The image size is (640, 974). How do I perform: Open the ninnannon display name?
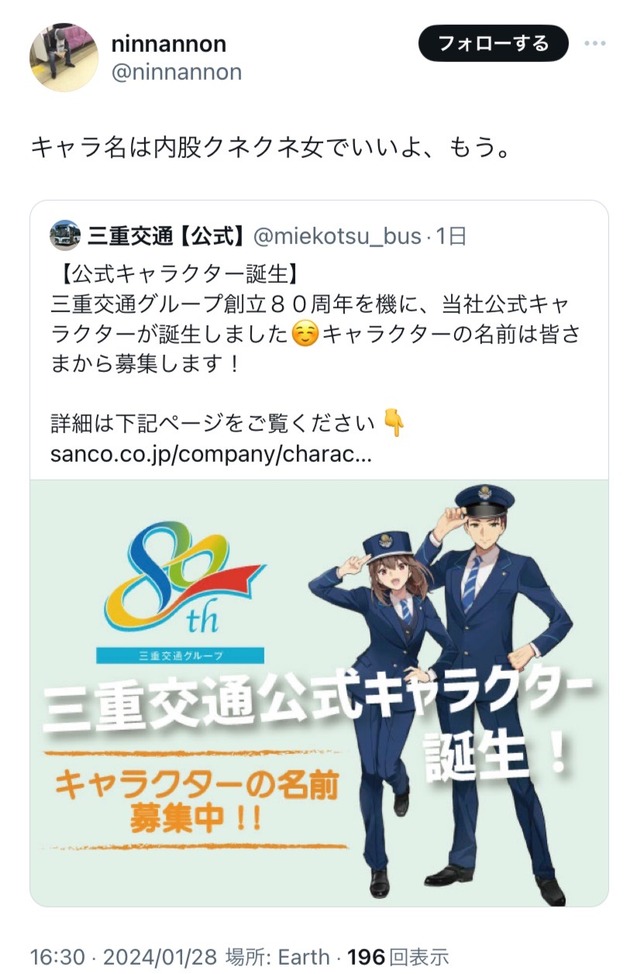click(x=169, y=43)
